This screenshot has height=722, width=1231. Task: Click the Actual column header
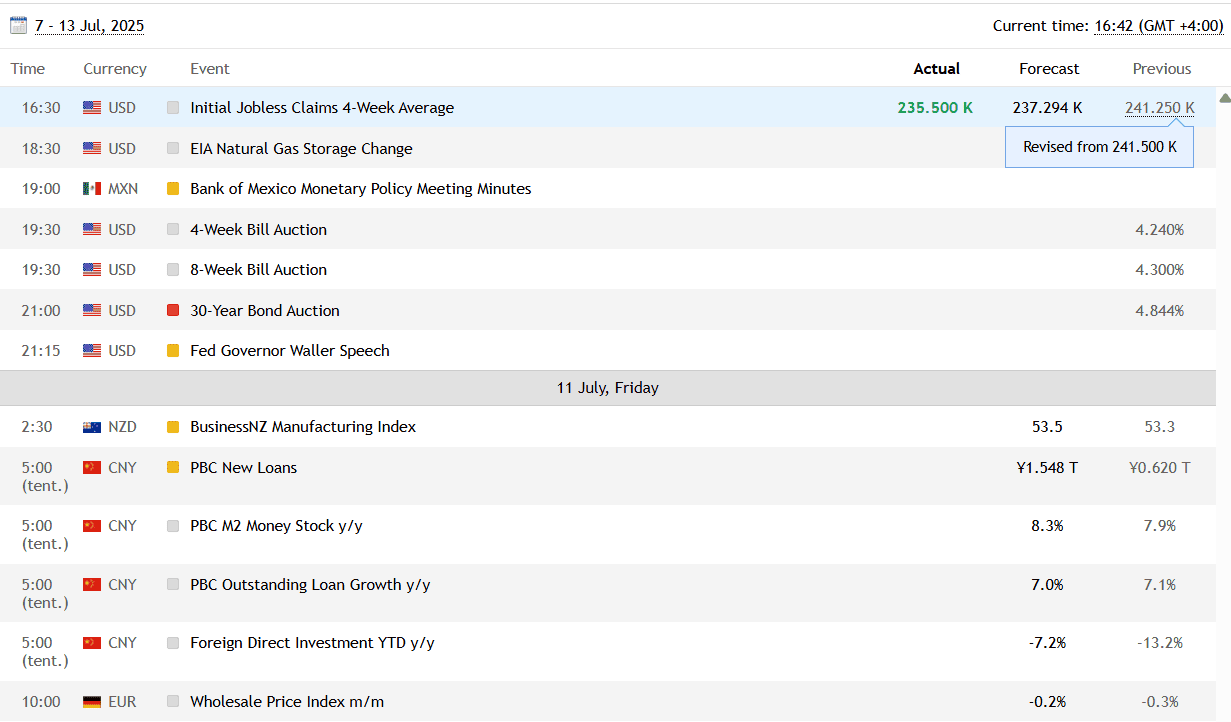click(x=936, y=69)
